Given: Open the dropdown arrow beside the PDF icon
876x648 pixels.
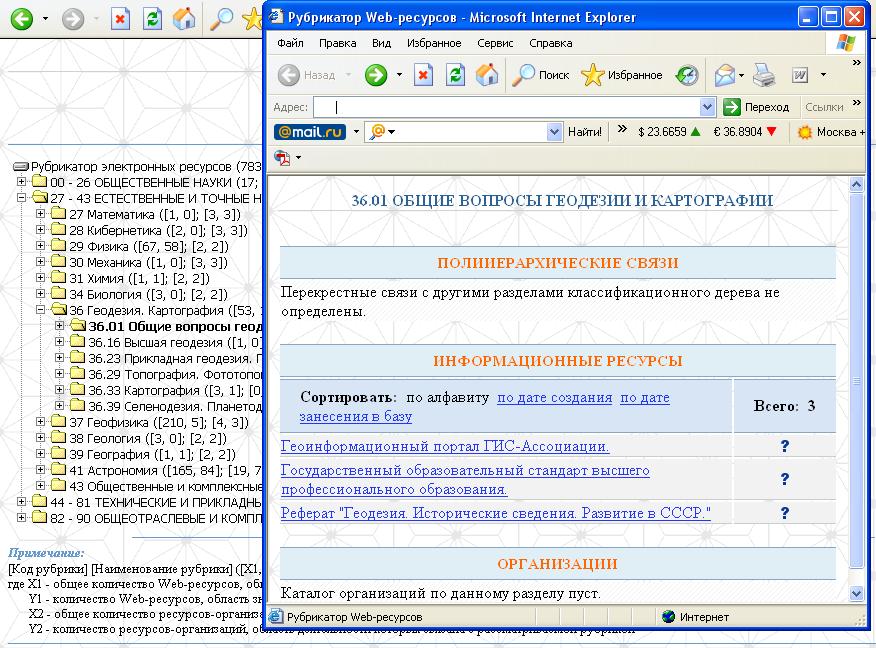Looking at the screenshot, I should [x=298, y=158].
